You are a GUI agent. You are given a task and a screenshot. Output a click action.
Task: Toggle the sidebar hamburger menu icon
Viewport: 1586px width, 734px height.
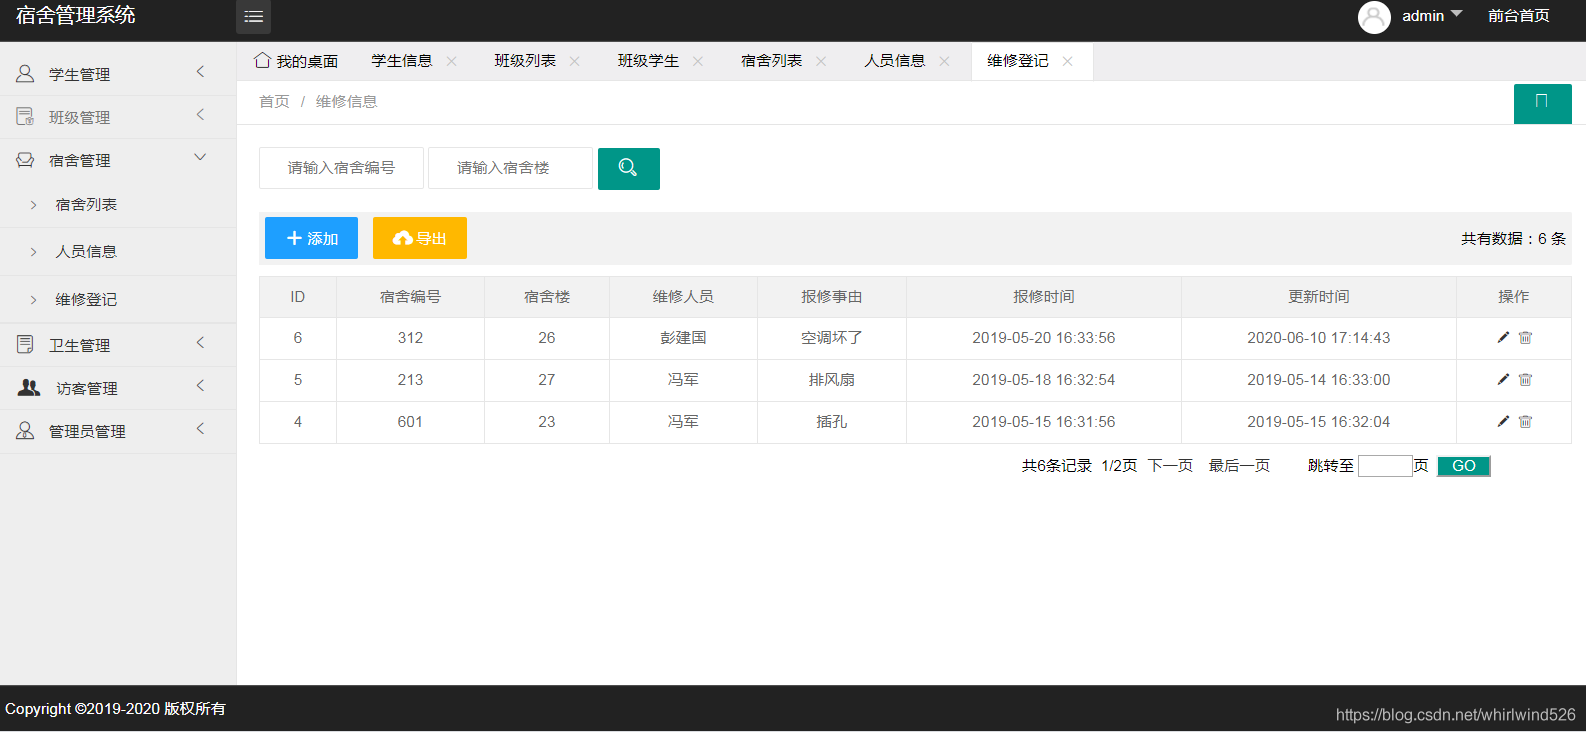254,16
